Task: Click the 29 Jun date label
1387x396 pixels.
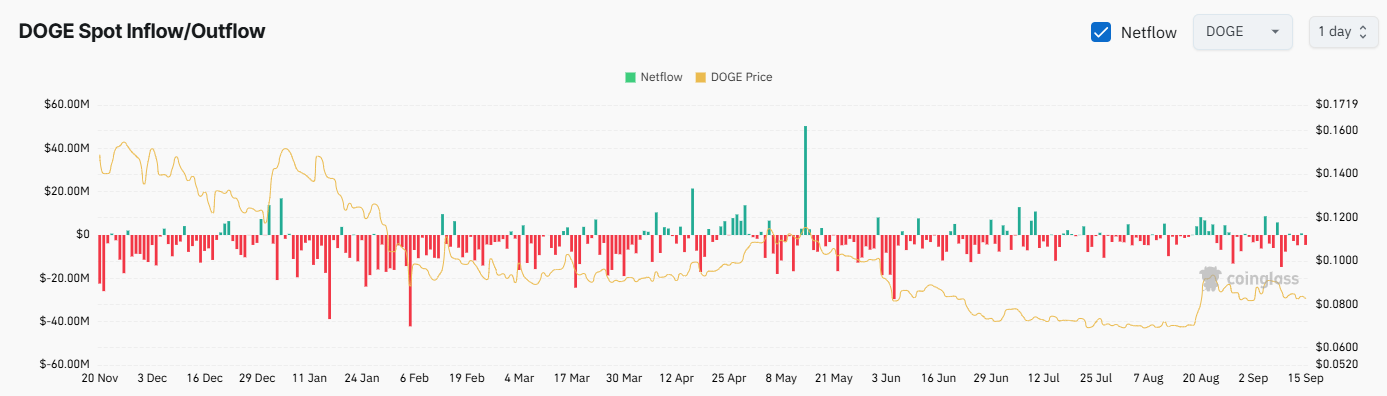Action: 991,379
